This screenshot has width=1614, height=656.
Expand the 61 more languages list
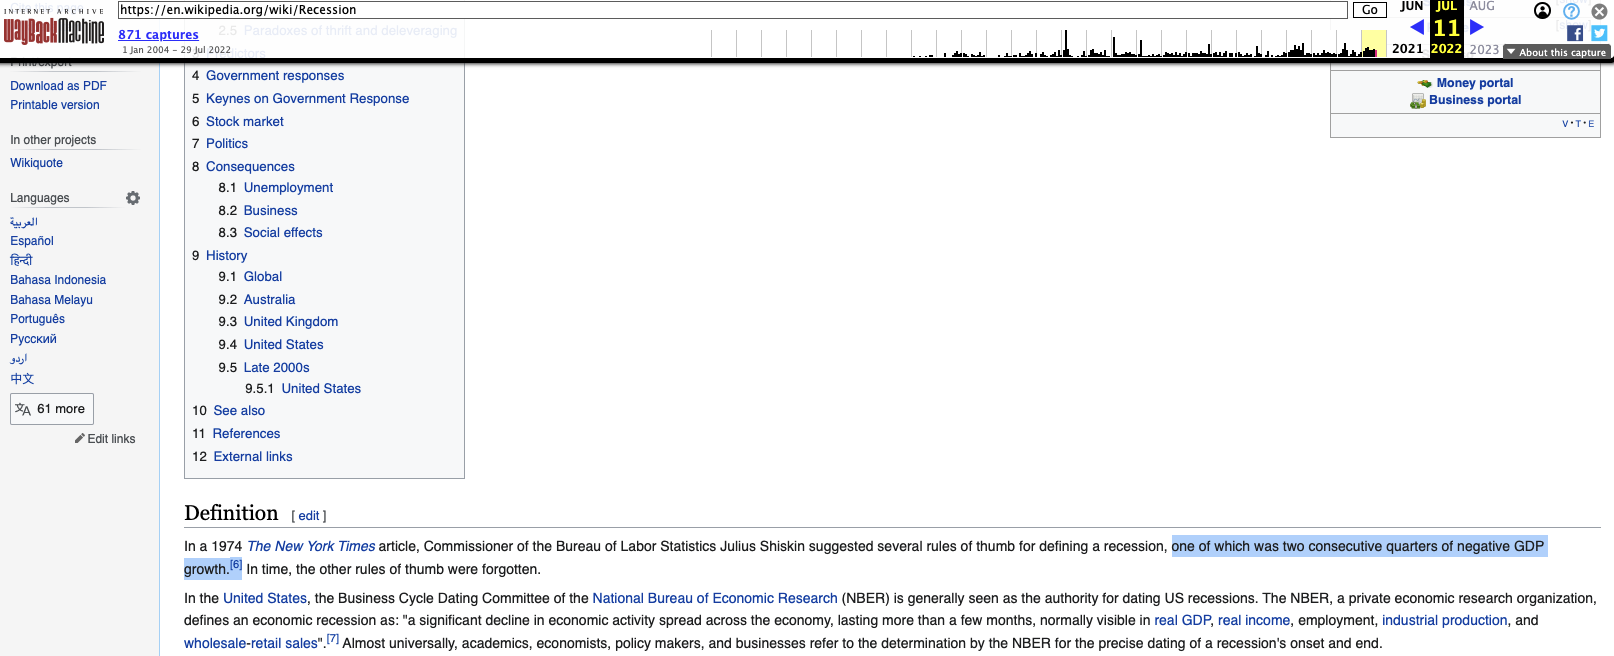52,409
